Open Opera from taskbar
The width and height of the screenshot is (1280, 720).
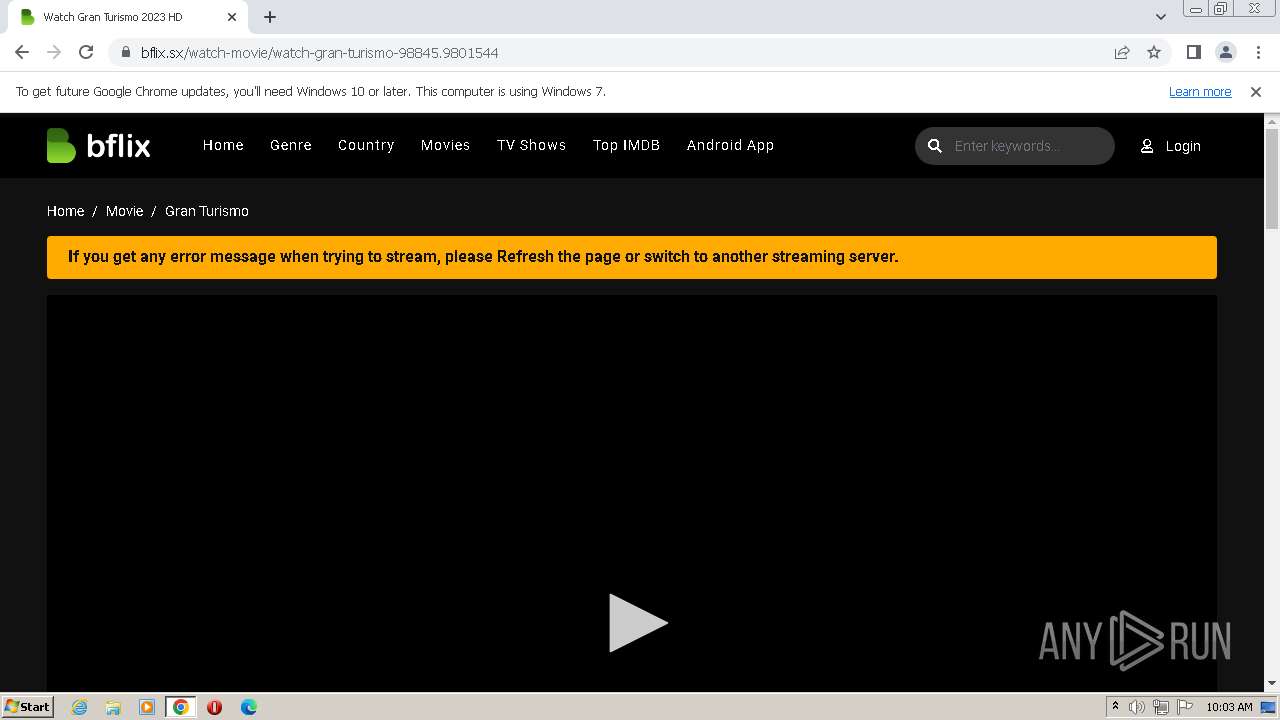[x=214, y=707]
